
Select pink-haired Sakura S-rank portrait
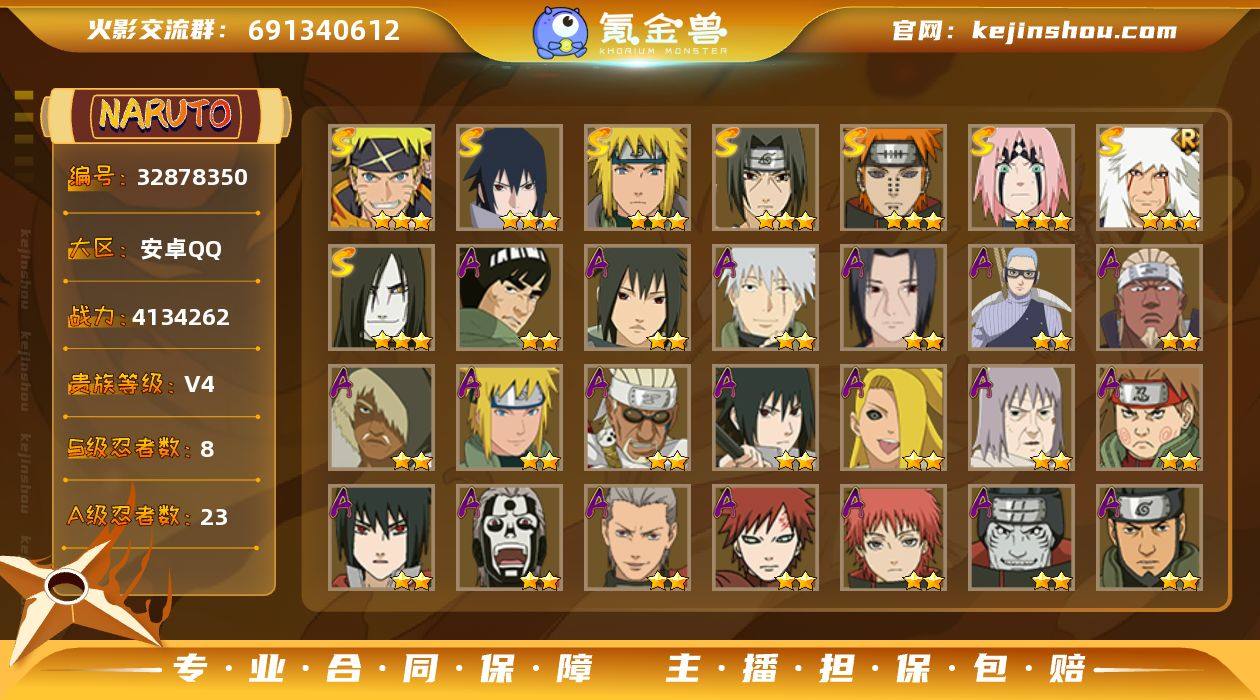pyautogui.click(x=1021, y=177)
